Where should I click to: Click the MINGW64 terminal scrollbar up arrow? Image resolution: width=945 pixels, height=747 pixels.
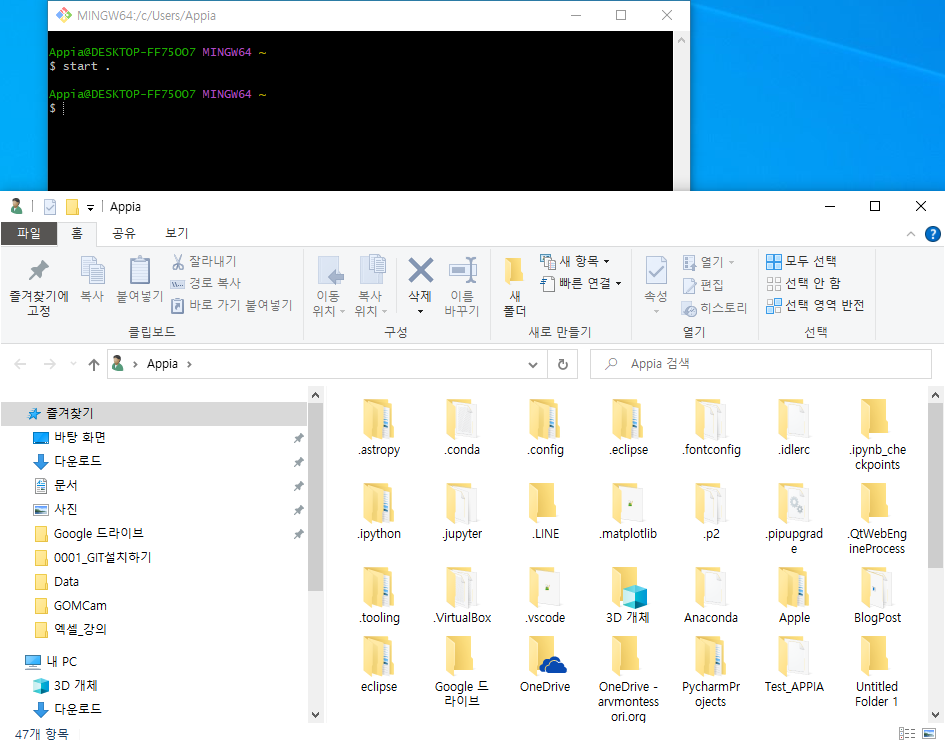click(x=681, y=40)
